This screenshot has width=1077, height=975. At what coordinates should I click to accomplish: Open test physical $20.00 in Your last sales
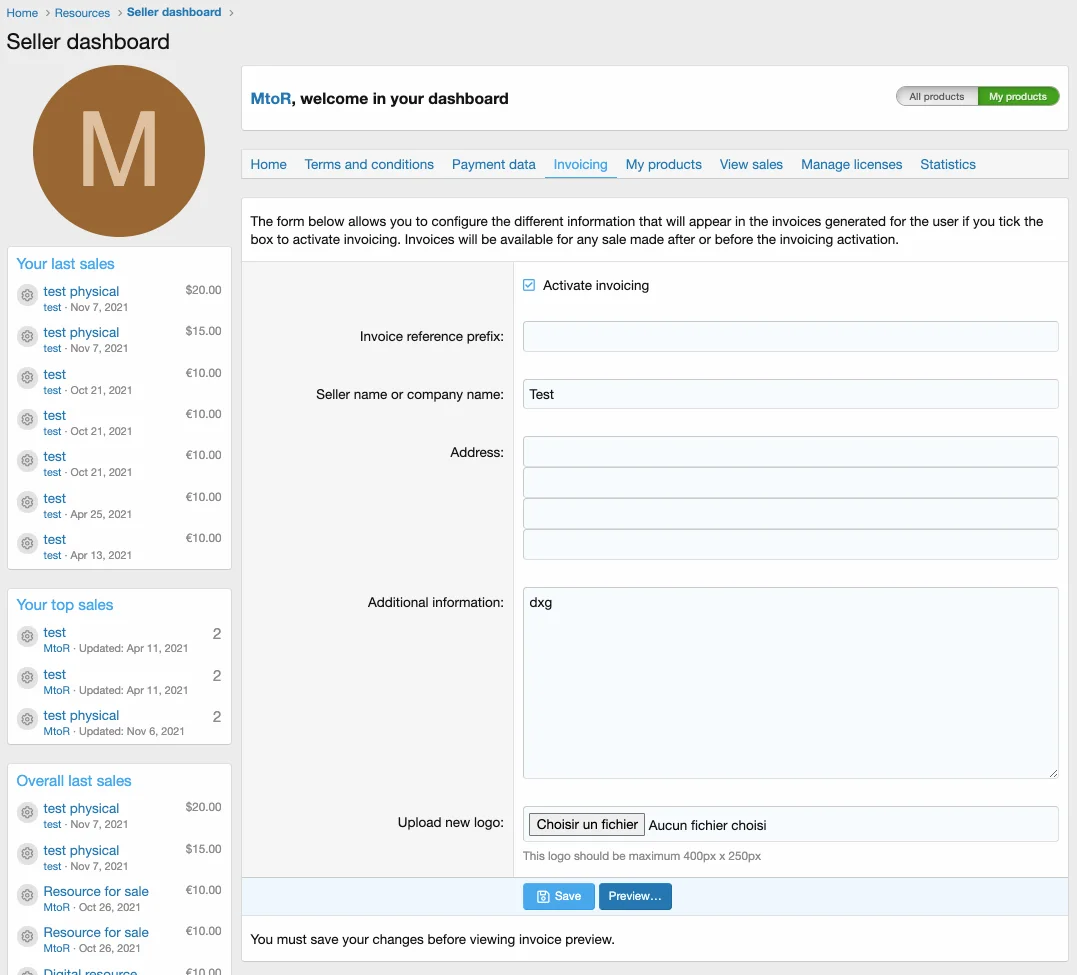pos(81,291)
